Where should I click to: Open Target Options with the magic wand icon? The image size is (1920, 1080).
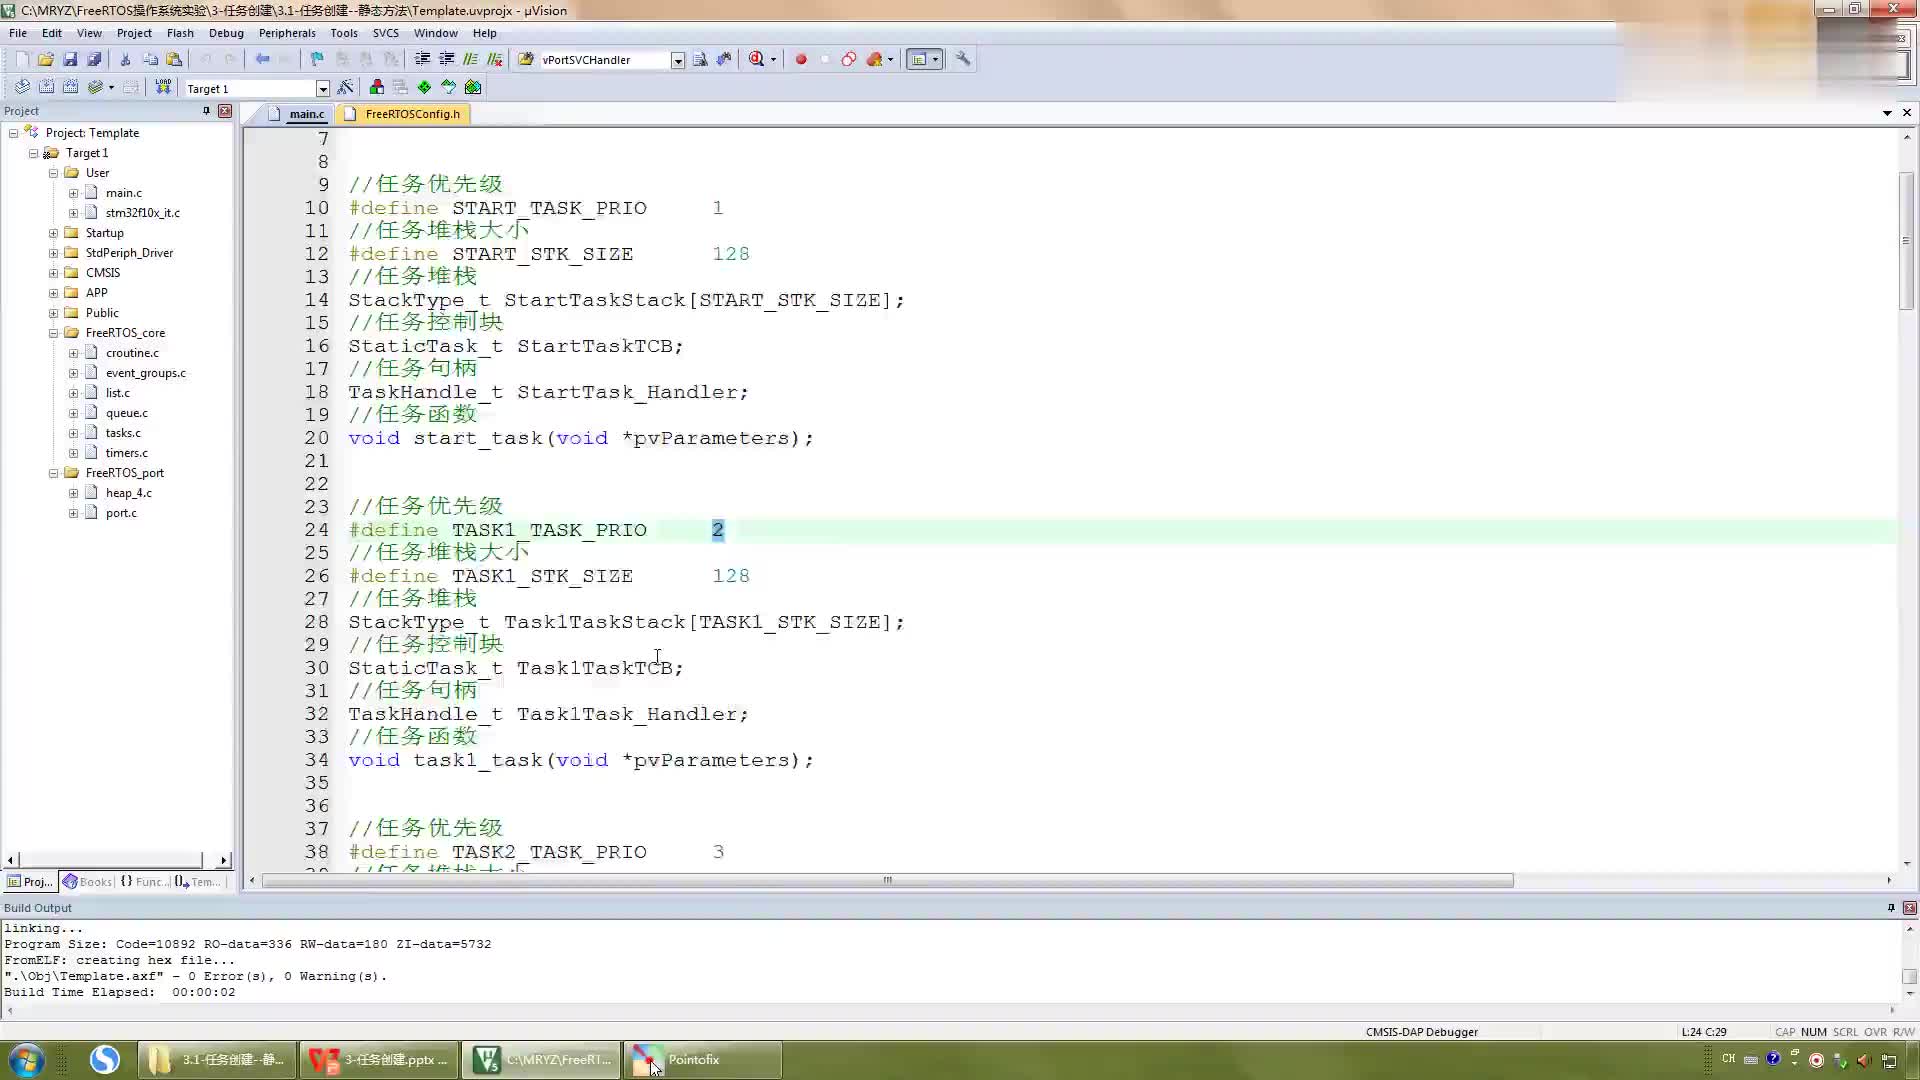coord(346,87)
